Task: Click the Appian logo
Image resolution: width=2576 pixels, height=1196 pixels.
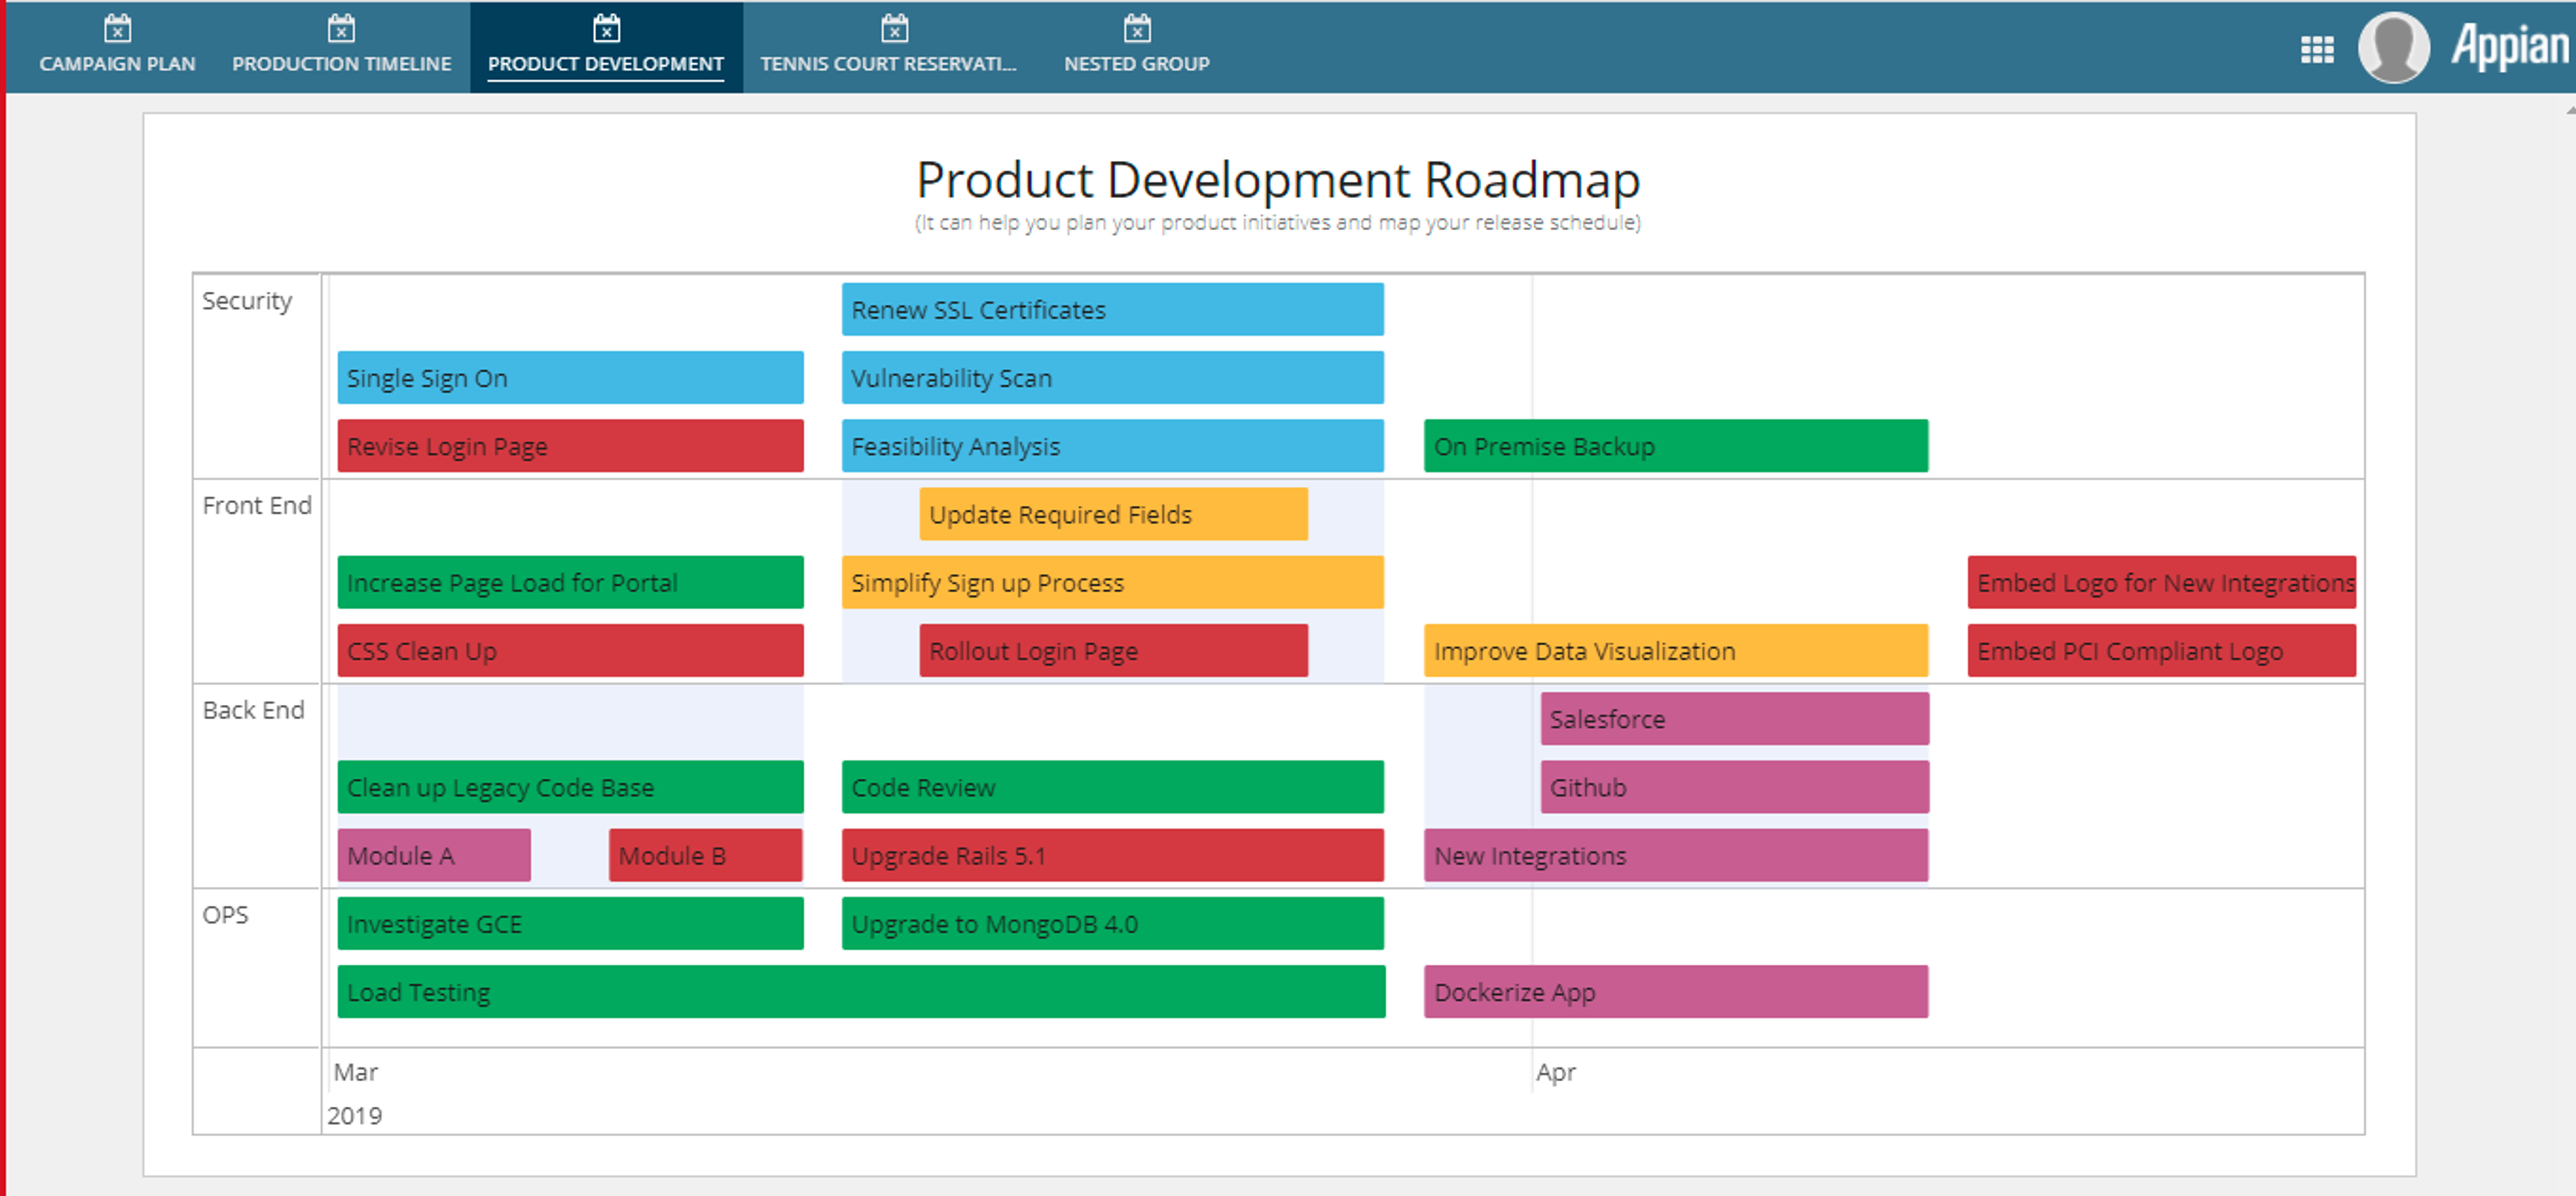Action: (x=2509, y=47)
